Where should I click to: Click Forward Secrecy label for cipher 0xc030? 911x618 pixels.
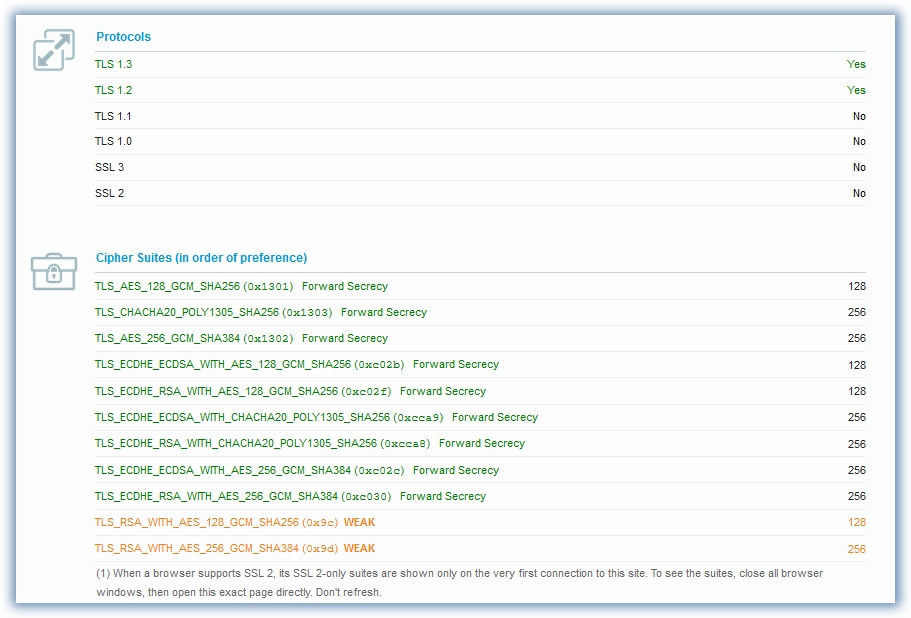pyautogui.click(x=443, y=497)
